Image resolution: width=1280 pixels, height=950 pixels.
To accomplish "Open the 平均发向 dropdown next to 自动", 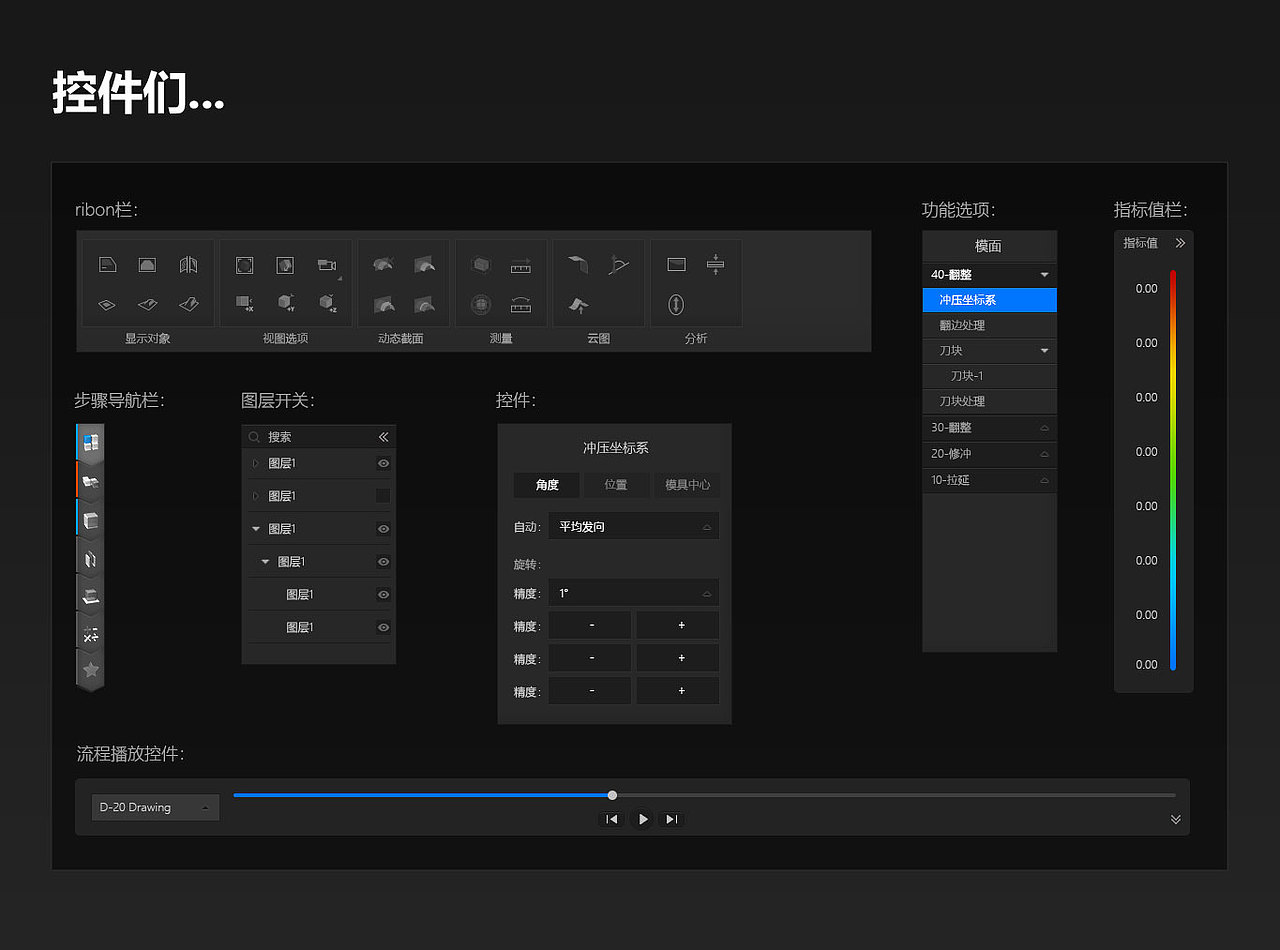I will pyautogui.click(x=633, y=526).
